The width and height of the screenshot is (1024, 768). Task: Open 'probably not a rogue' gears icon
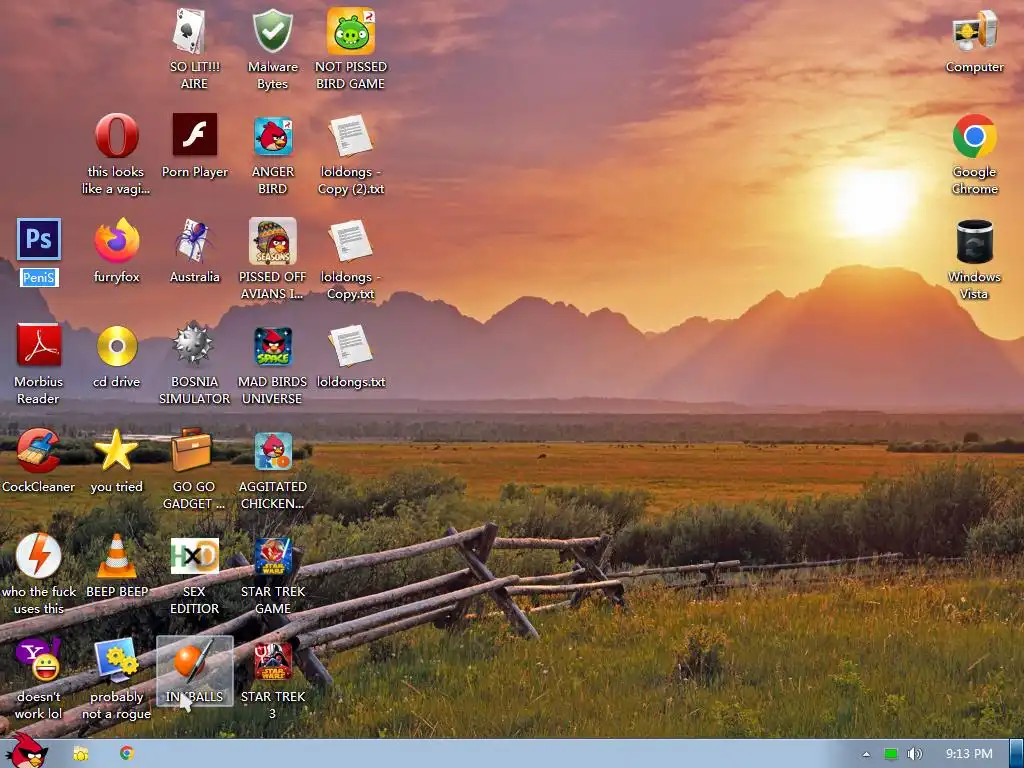tap(116, 660)
